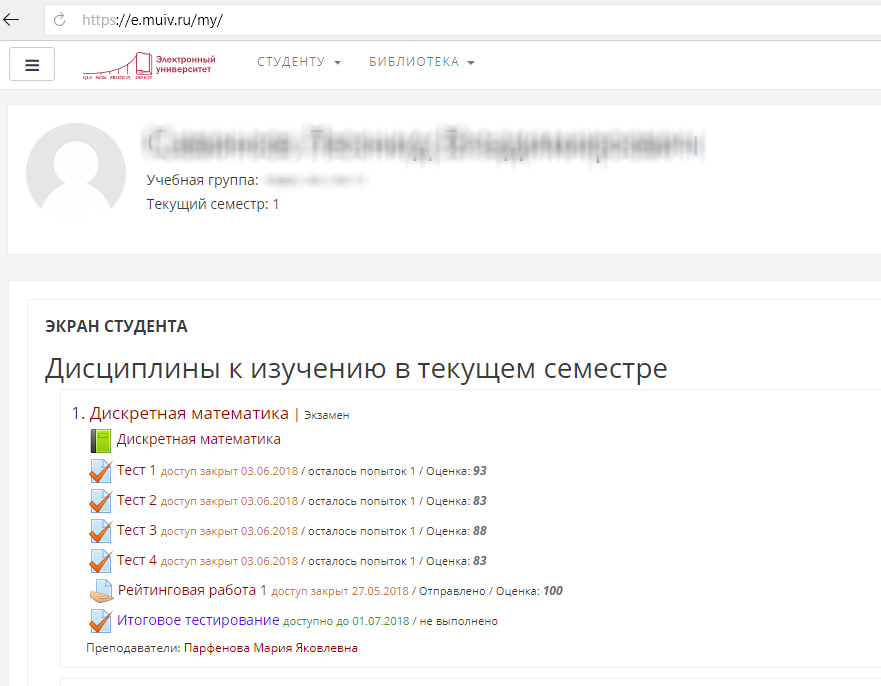Click the quiz icon next to Тест 4
This screenshot has height=686, width=881.
tap(100, 560)
